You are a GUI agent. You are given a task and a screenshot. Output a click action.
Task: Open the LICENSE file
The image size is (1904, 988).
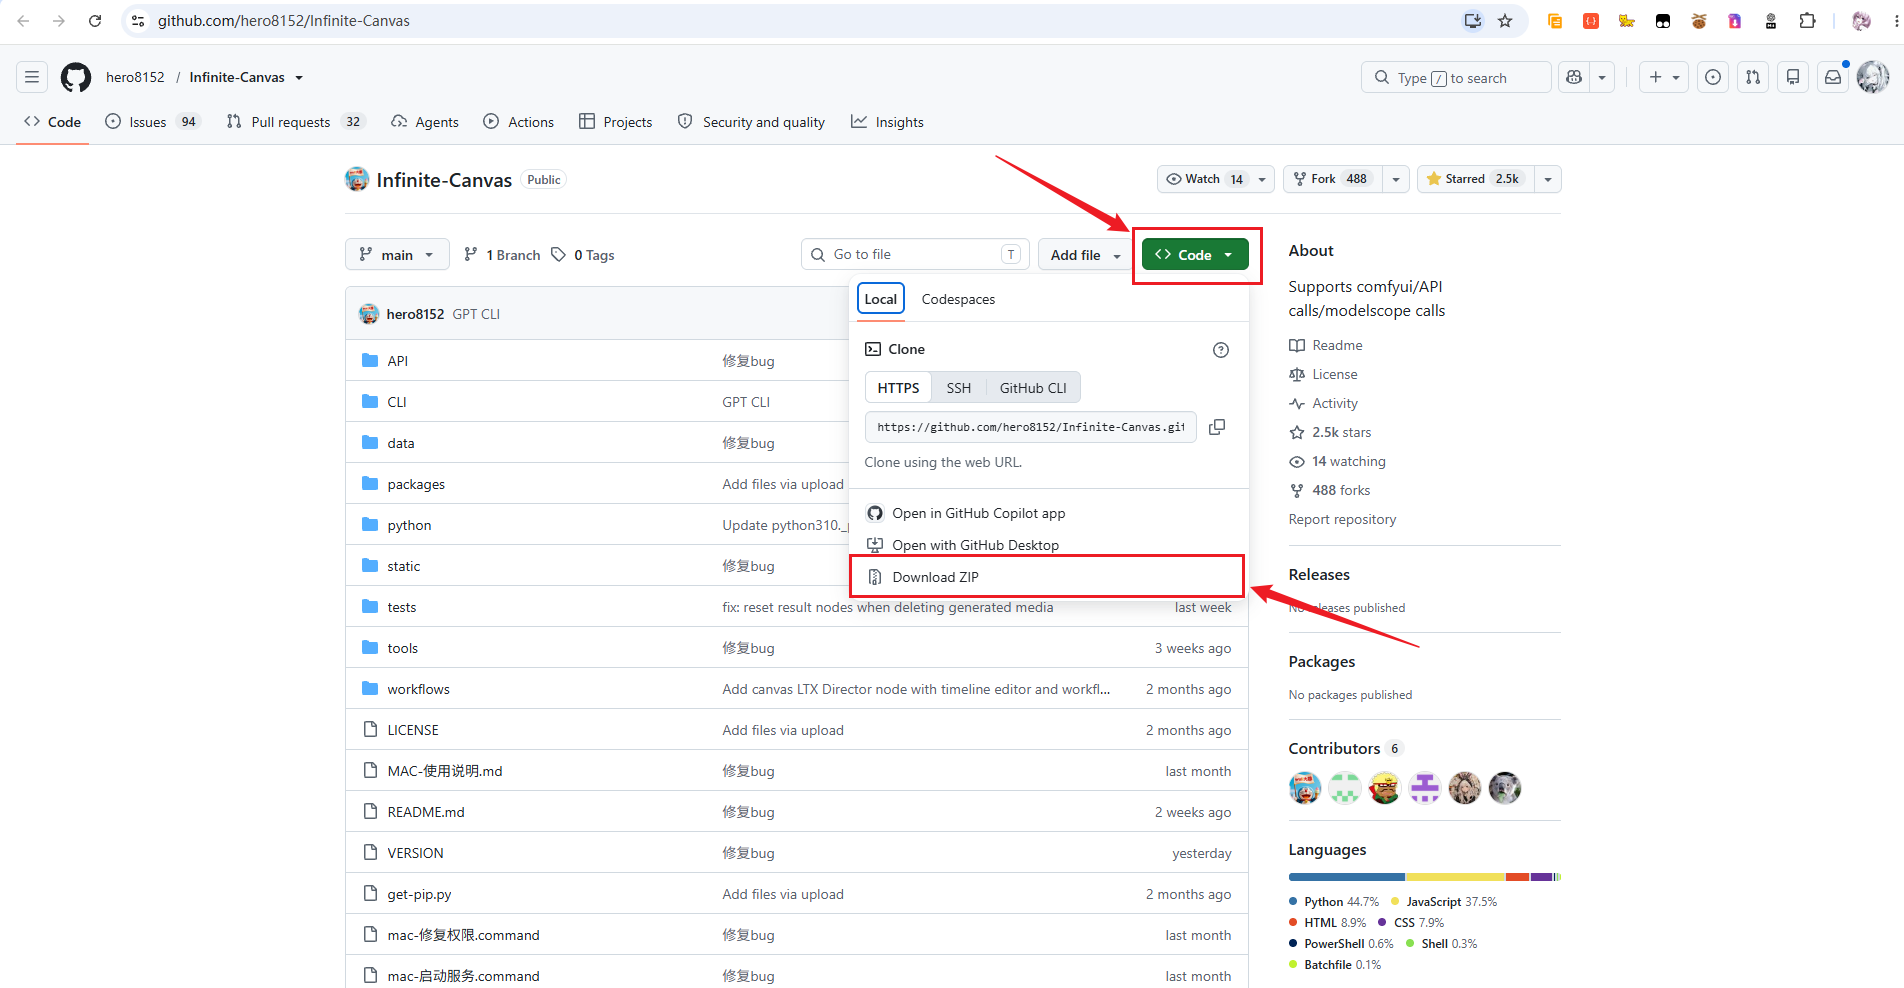(x=413, y=730)
